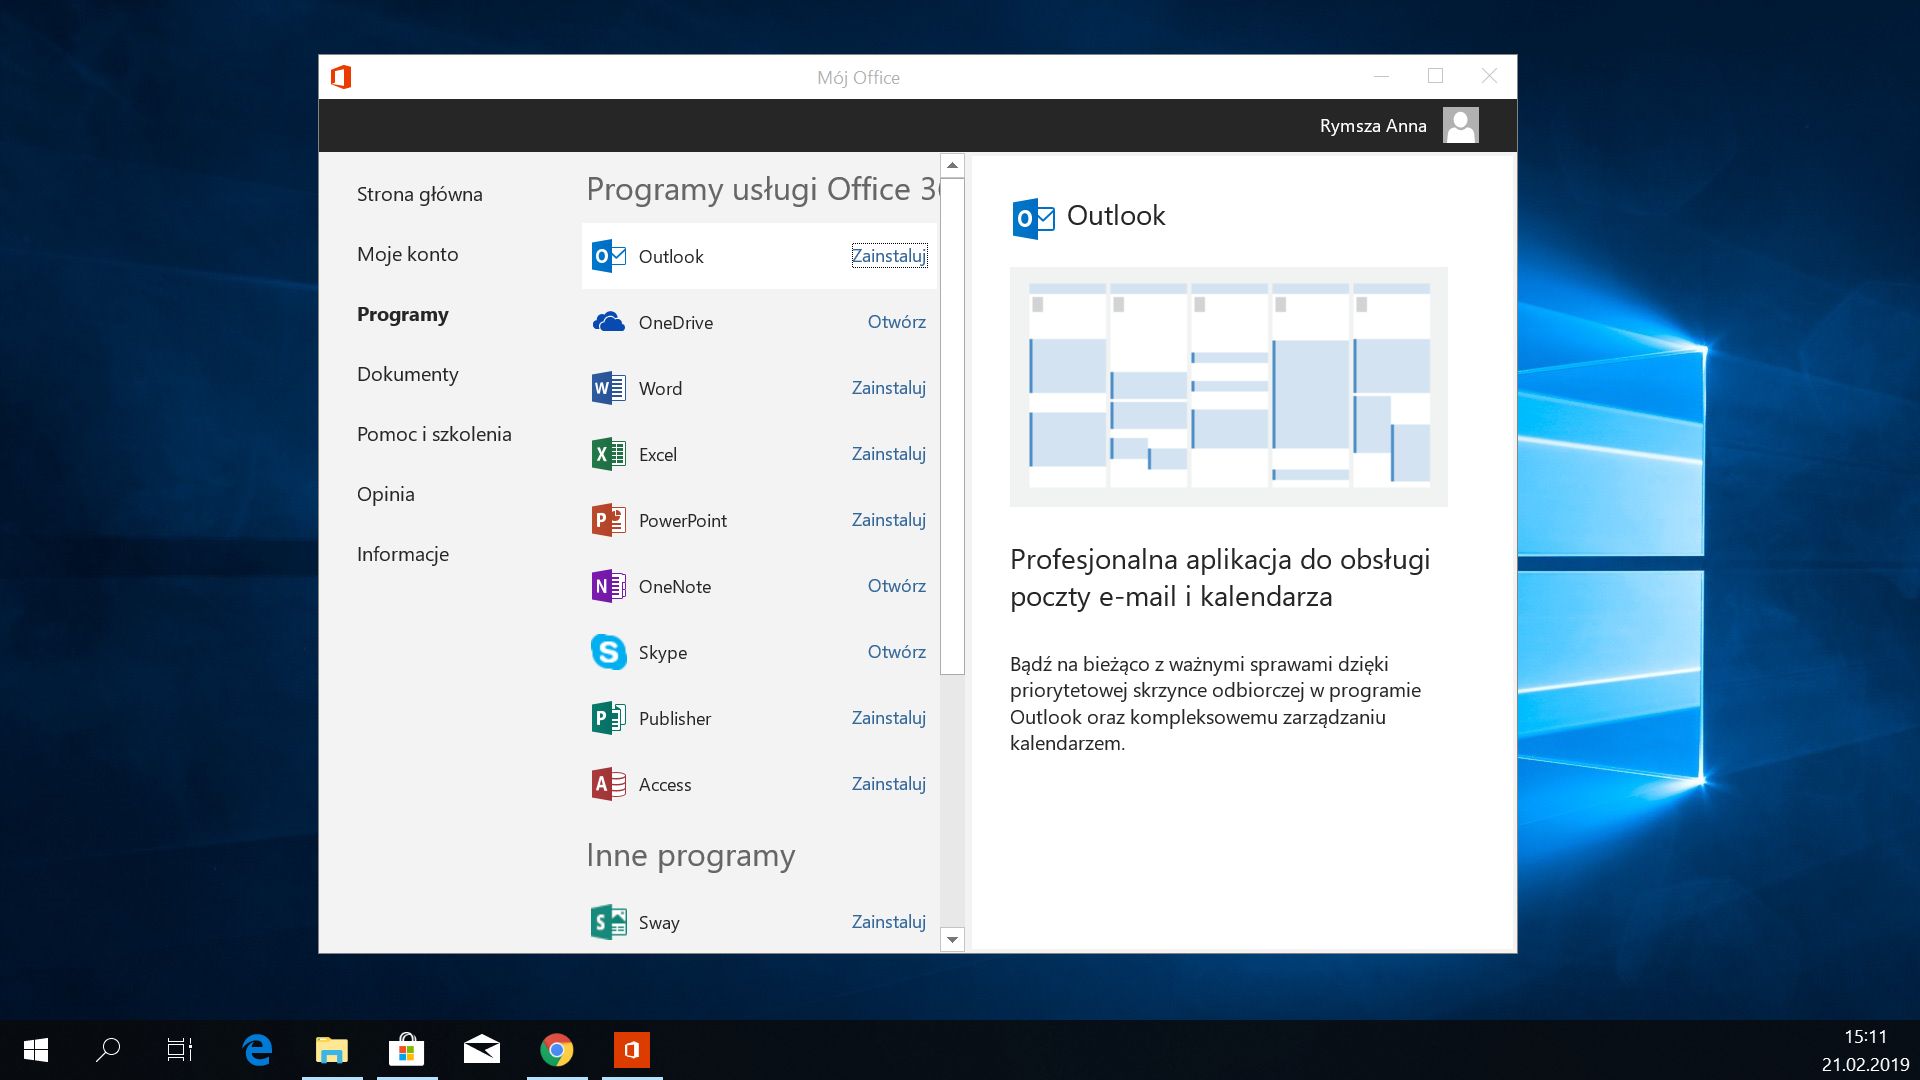Switch to Dokumenty section

point(407,374)
